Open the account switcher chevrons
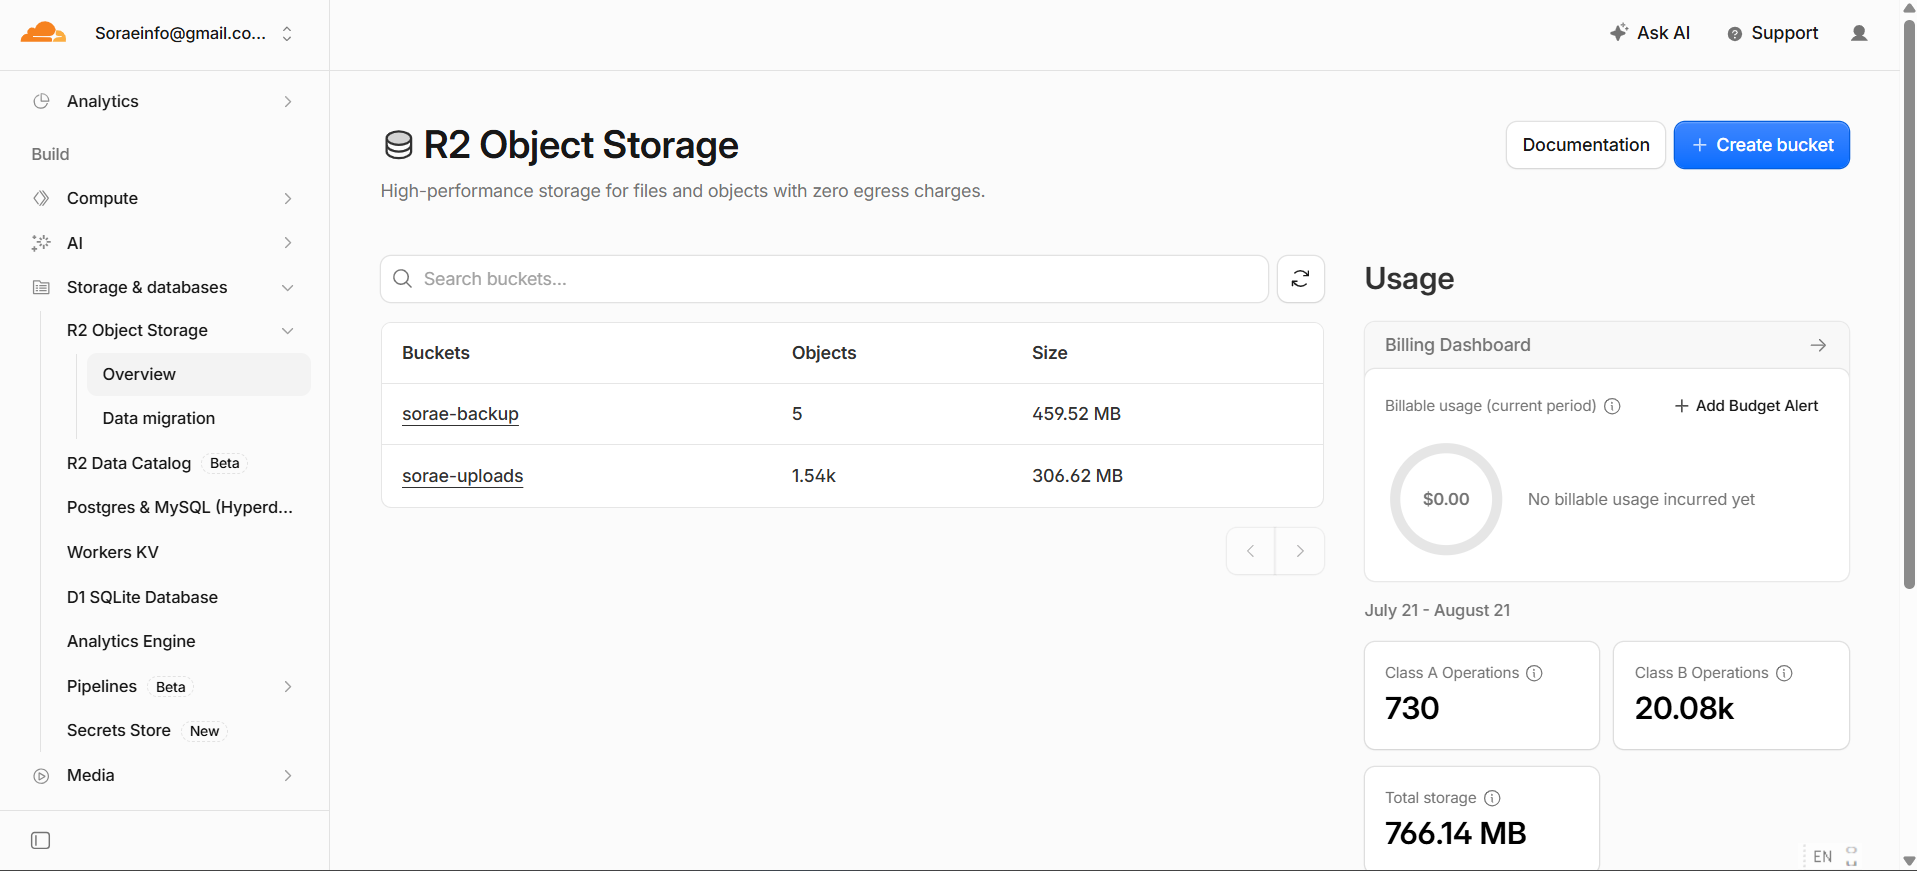 pyautogui.click(x=287, y=33)
